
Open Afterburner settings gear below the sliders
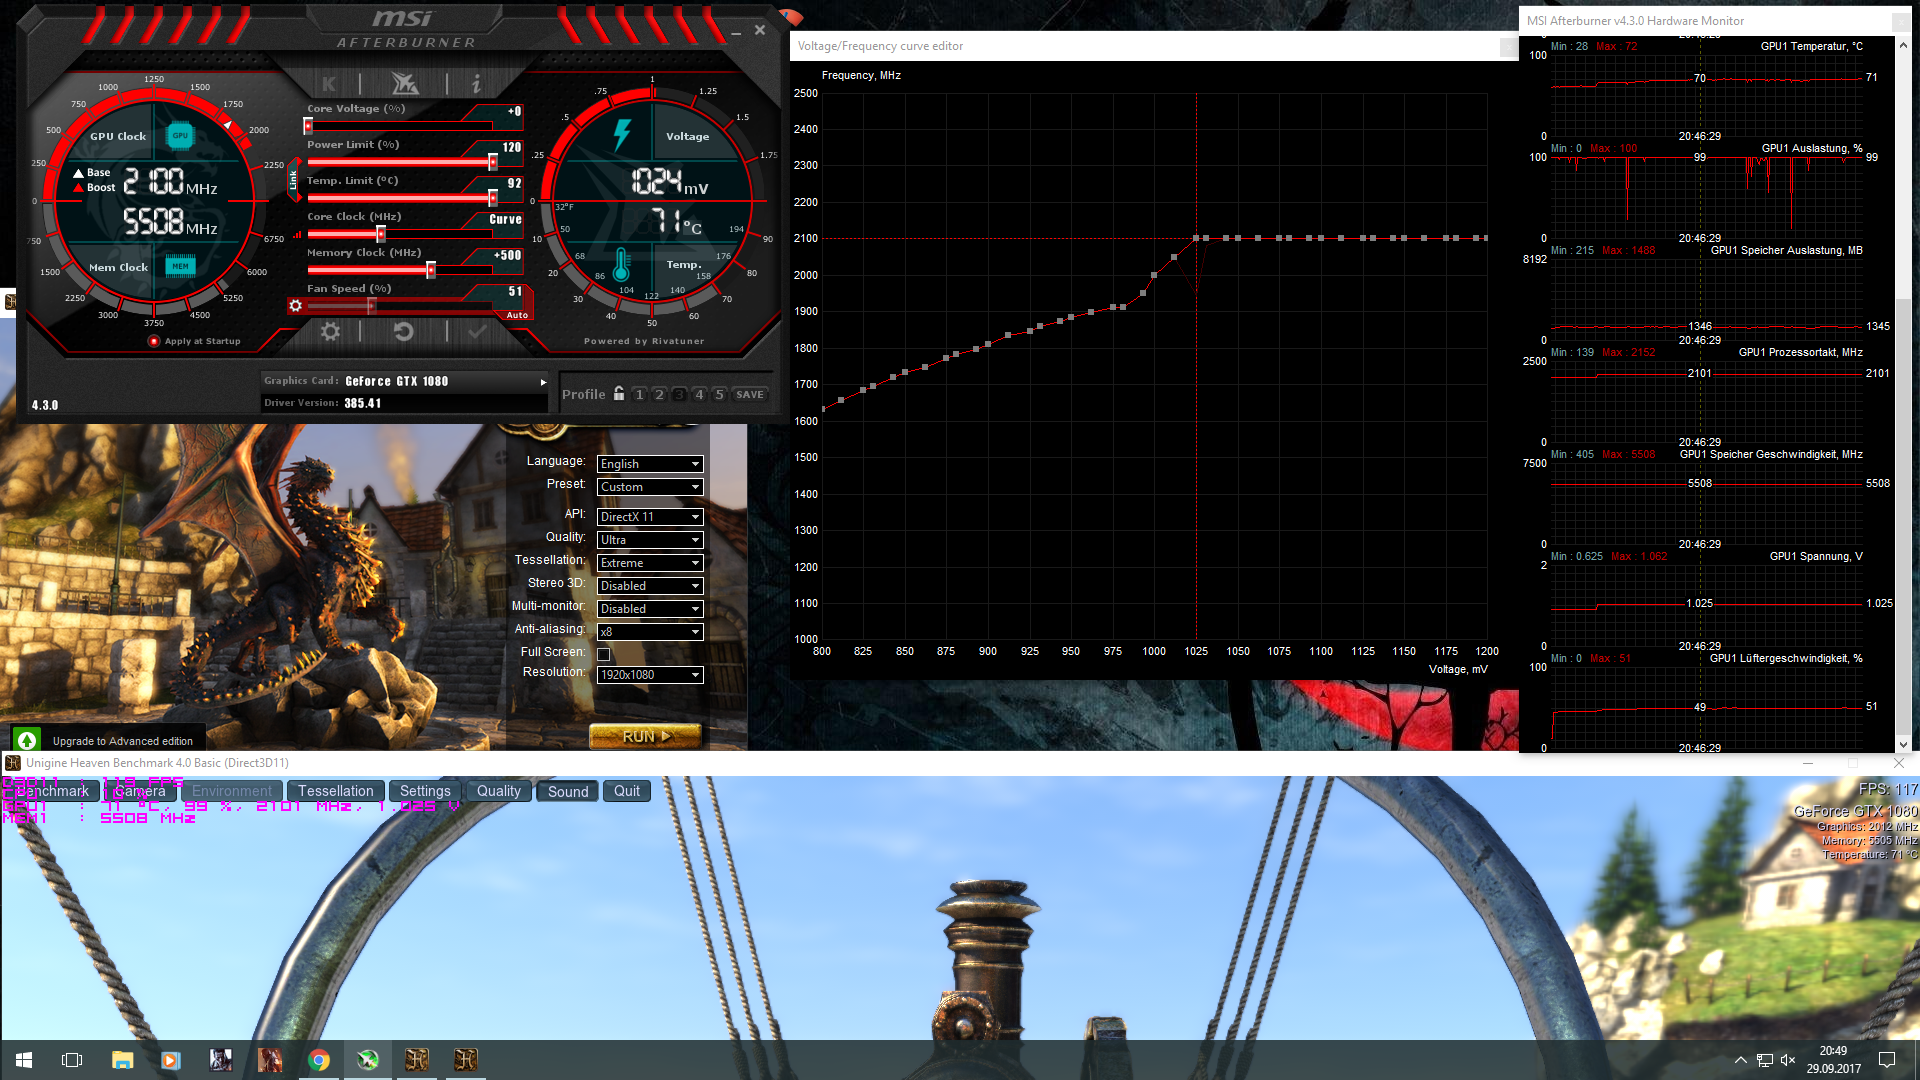coord(330,332)
